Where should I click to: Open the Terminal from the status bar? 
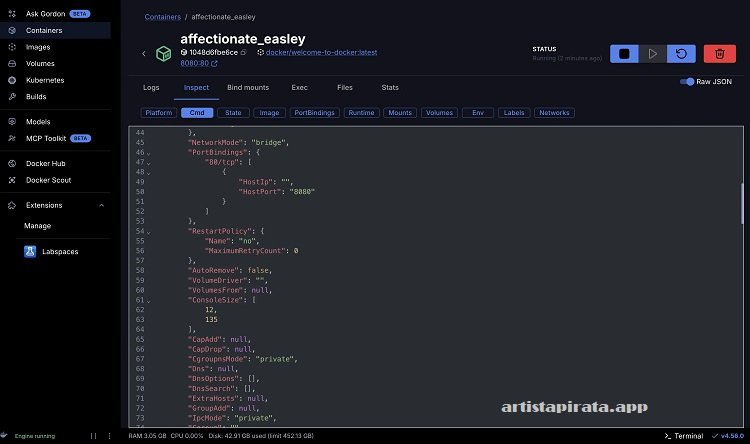click(x=684, y=436)
